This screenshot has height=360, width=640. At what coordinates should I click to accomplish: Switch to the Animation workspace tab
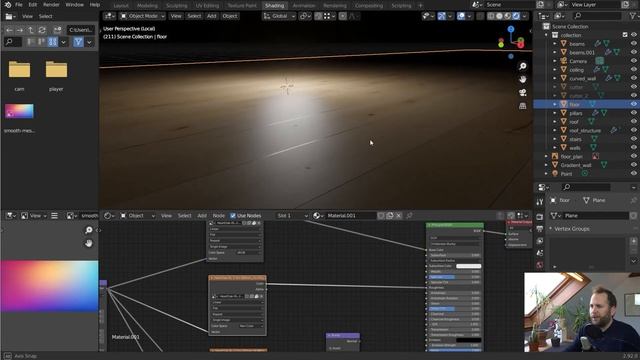(304, 6)
